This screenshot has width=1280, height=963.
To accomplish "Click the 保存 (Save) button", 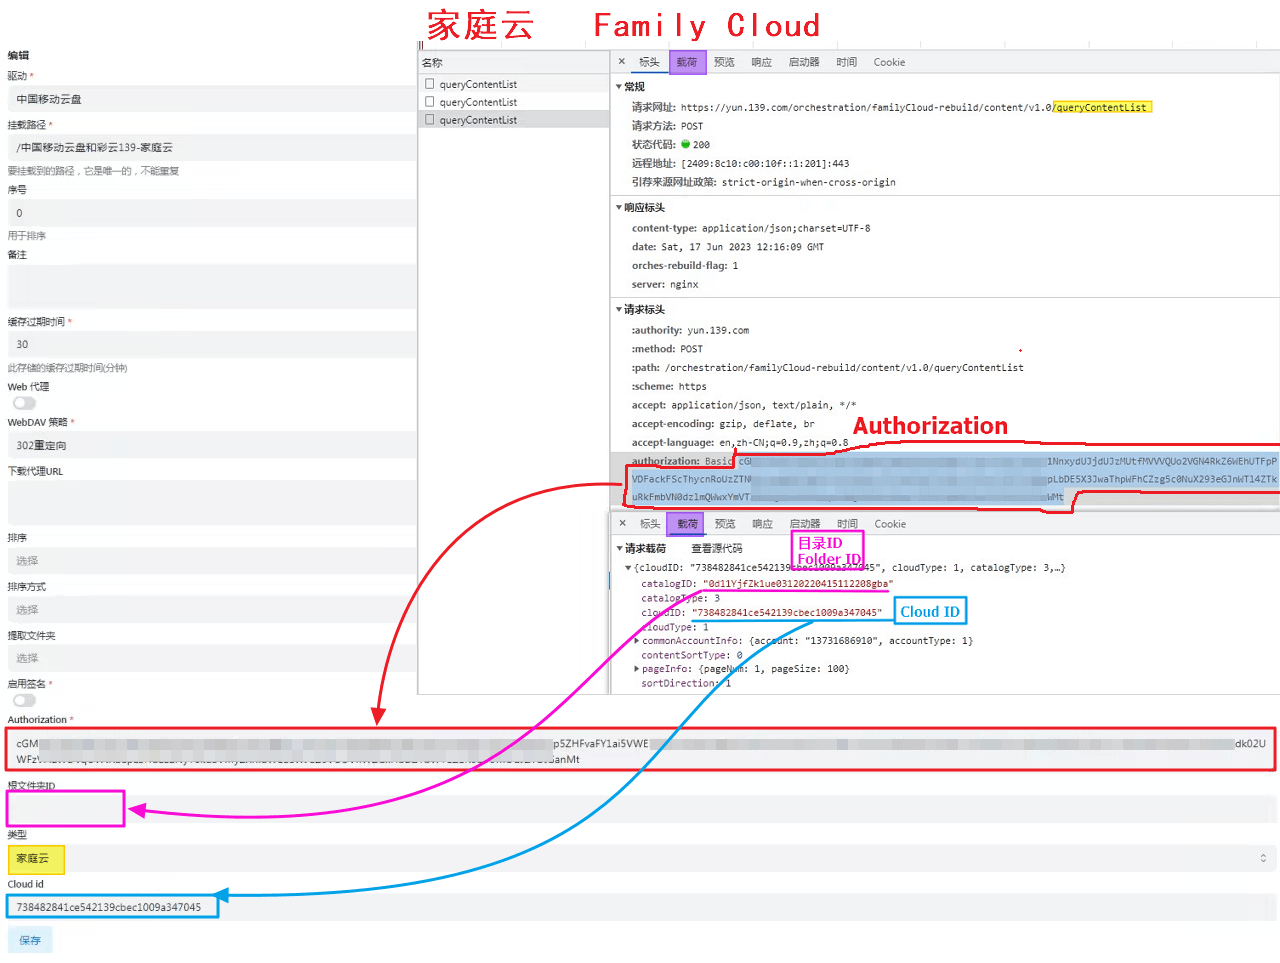I will [29, 940].
